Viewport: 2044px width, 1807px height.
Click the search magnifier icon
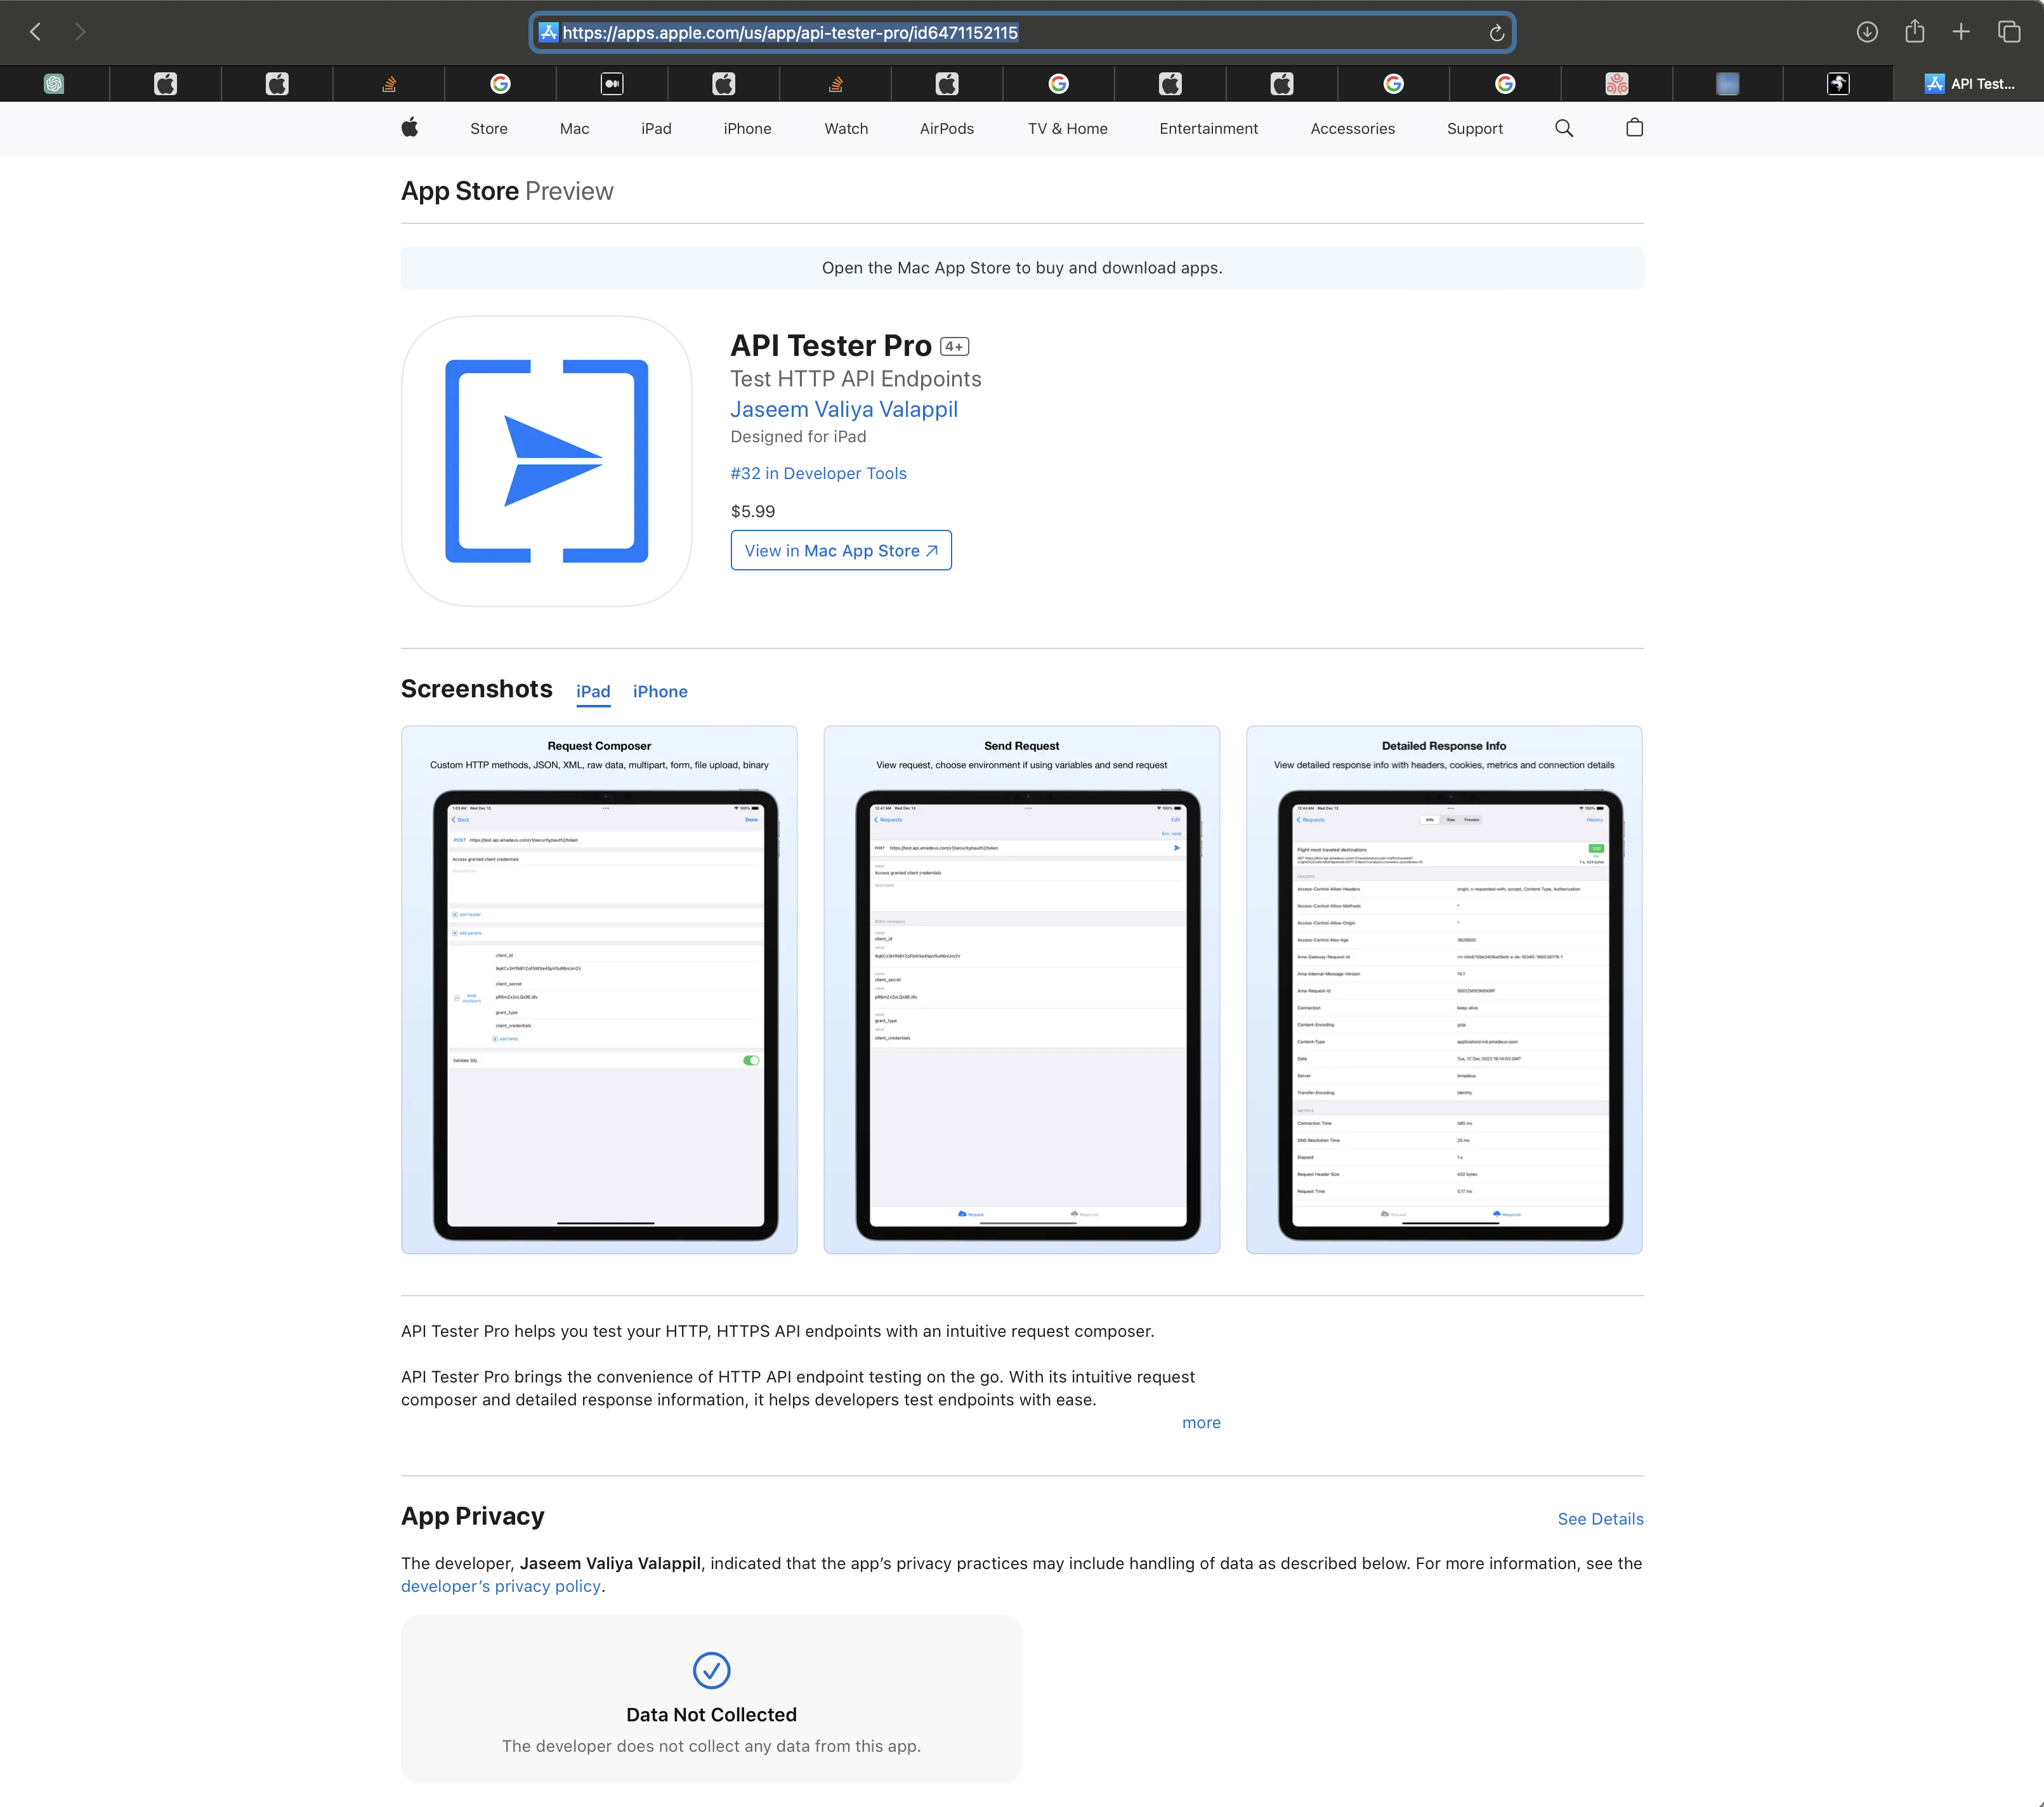click(1564, 128)
